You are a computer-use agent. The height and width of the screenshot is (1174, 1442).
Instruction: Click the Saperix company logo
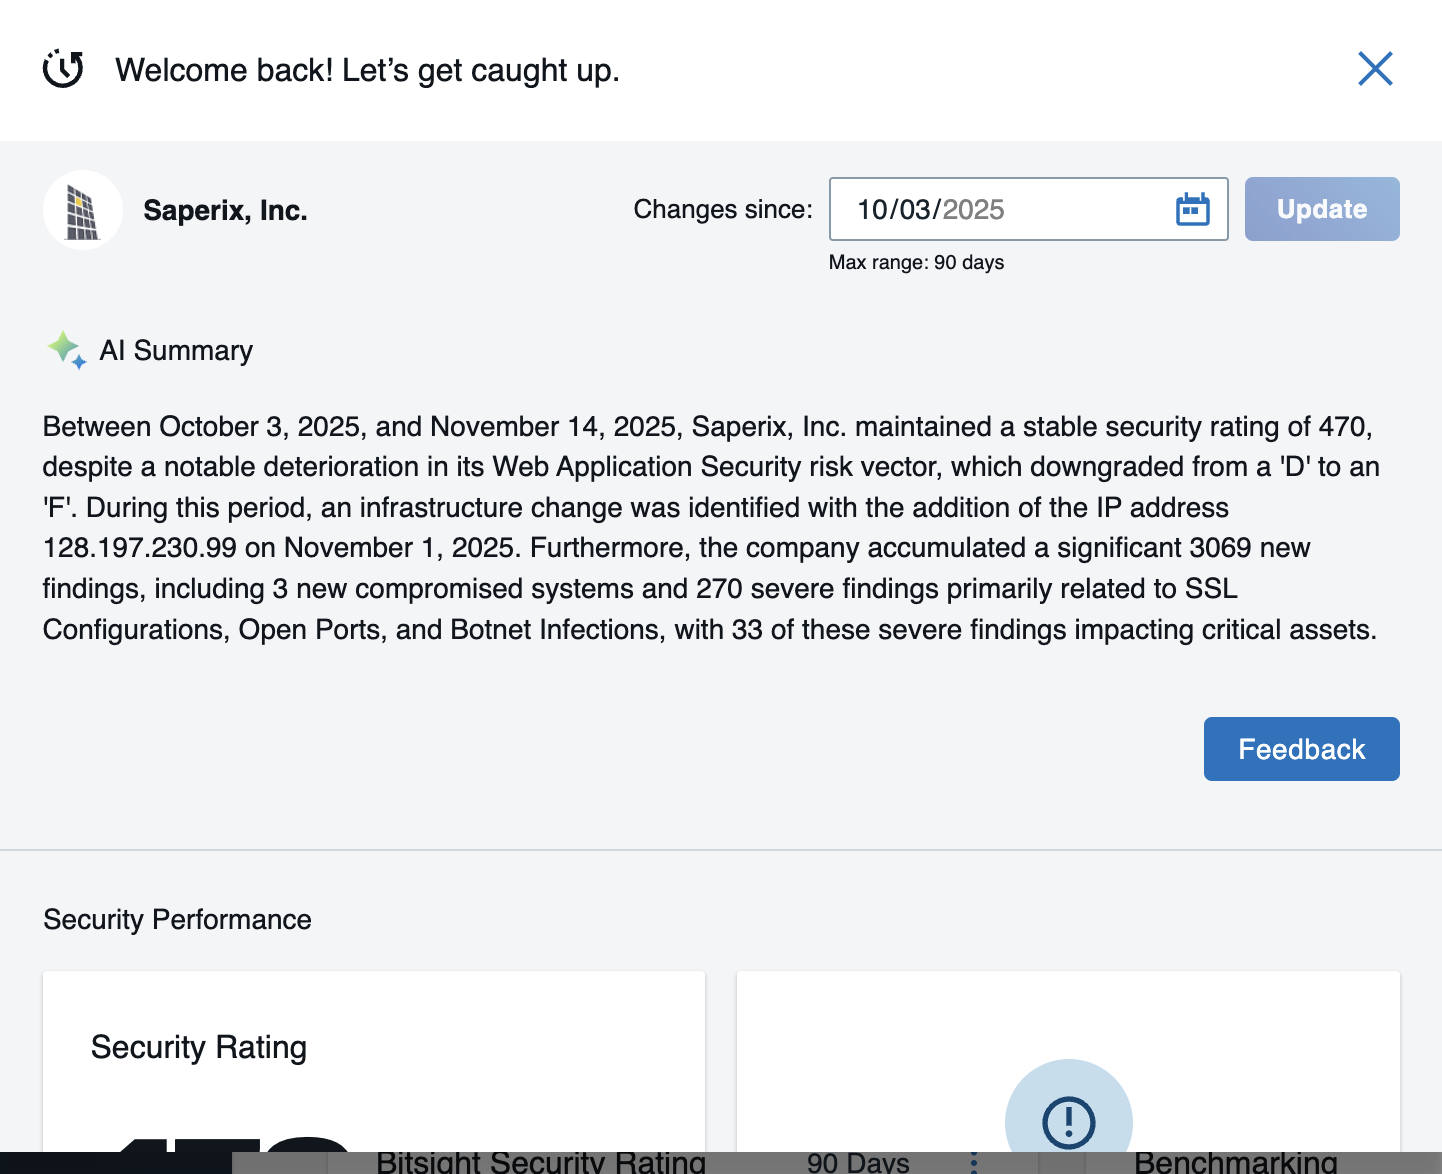83,210
